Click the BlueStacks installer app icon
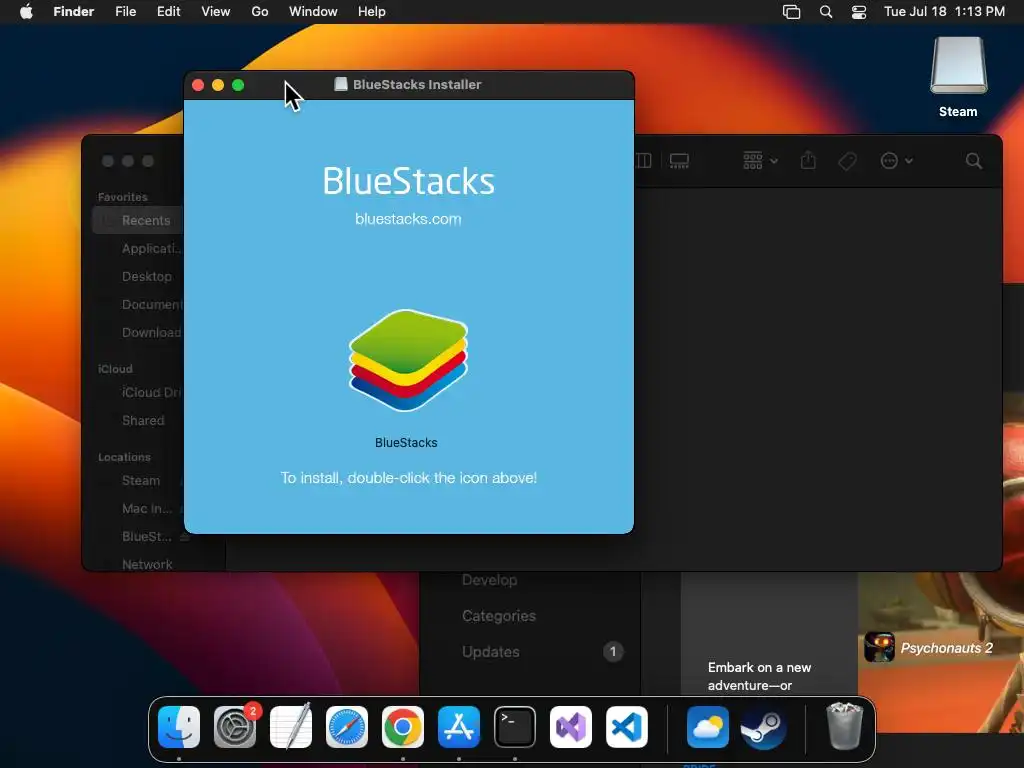This screenshot has width=1024, height=768. click(x=408, y=360)
